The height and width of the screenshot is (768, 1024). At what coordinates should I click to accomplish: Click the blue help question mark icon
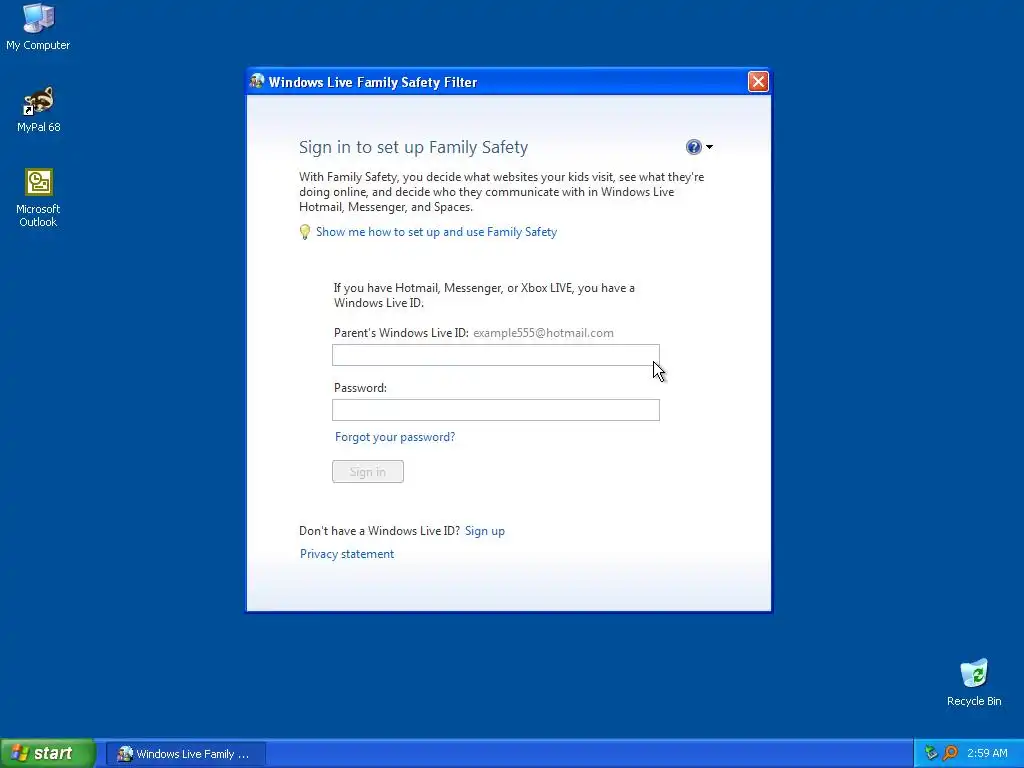(694, 147)
